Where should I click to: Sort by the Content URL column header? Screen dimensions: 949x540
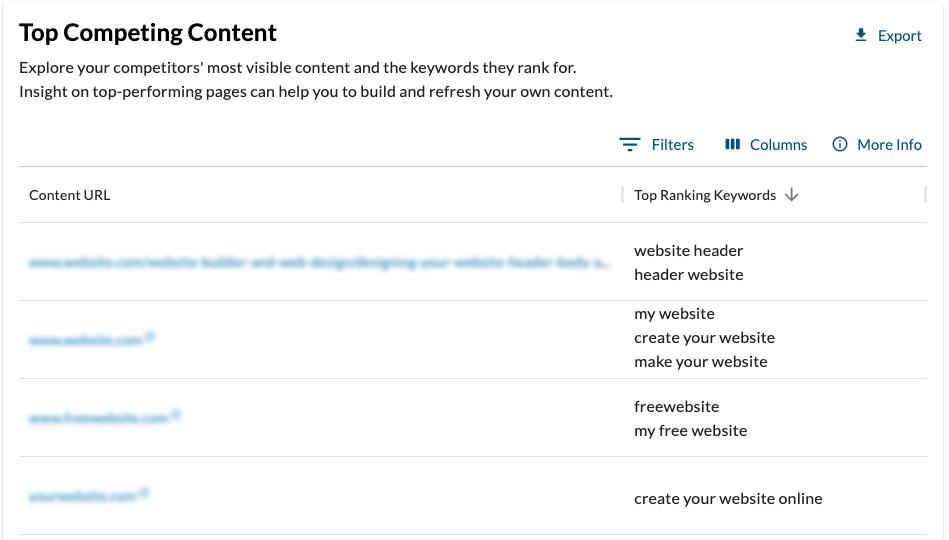[x=70, y=195]
